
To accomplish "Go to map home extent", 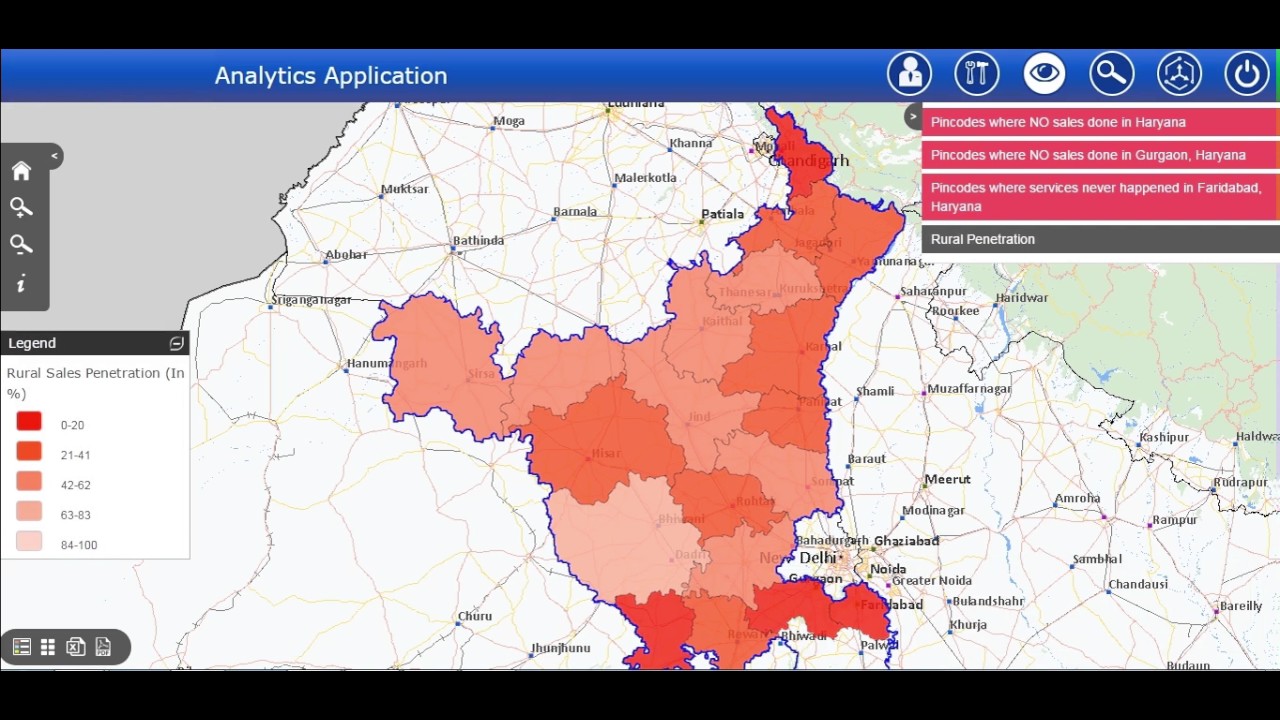I will (21, 171).
